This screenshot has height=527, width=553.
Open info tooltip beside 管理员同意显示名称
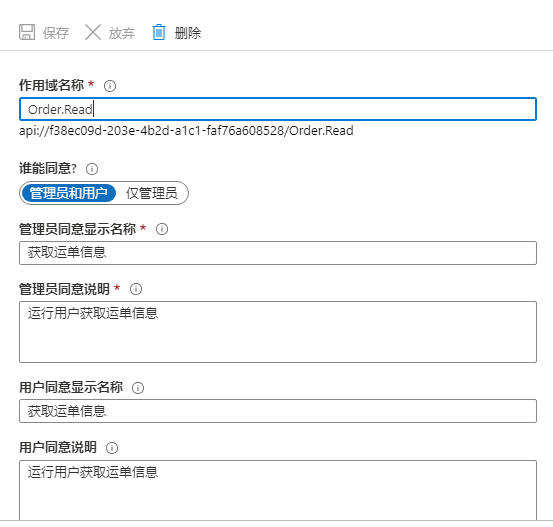[x=162, y=229]
